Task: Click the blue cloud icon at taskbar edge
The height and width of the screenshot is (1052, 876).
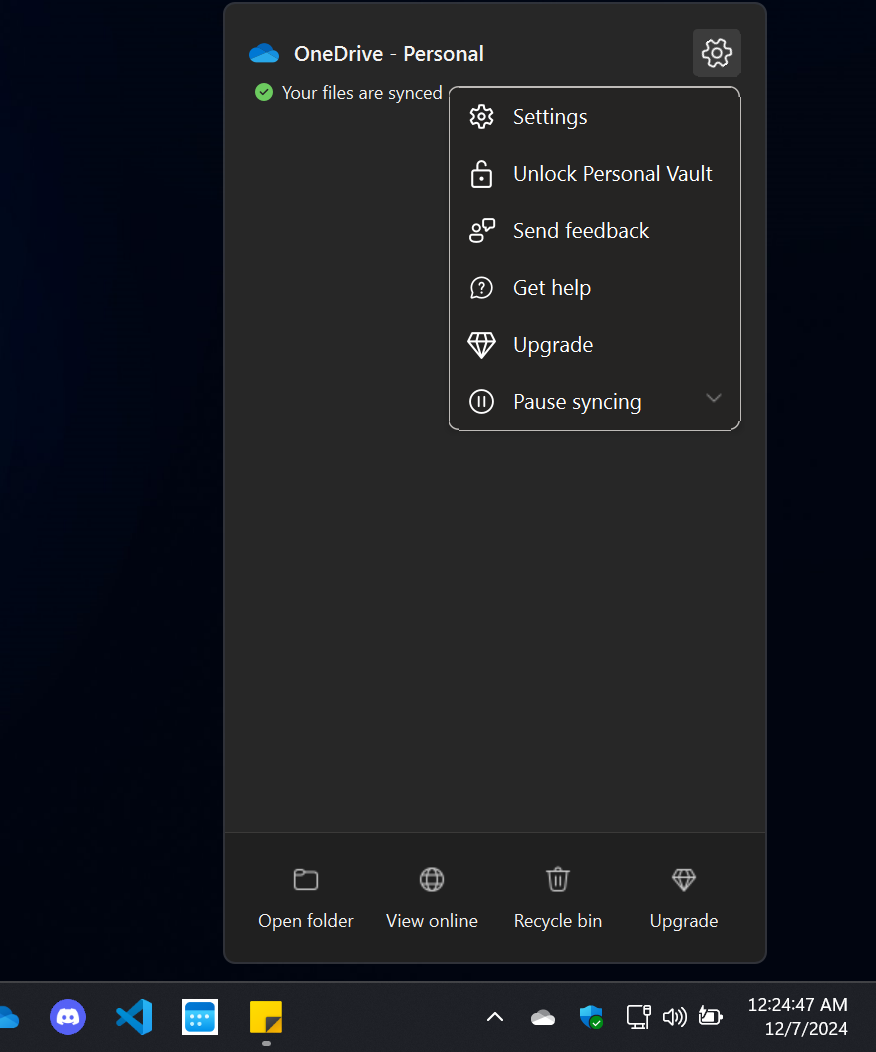Action: tap(8, 1017)
